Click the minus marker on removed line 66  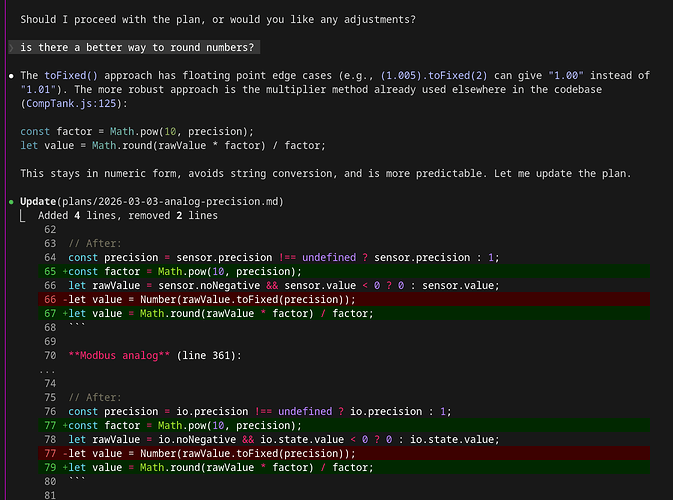tap(65, 299)
